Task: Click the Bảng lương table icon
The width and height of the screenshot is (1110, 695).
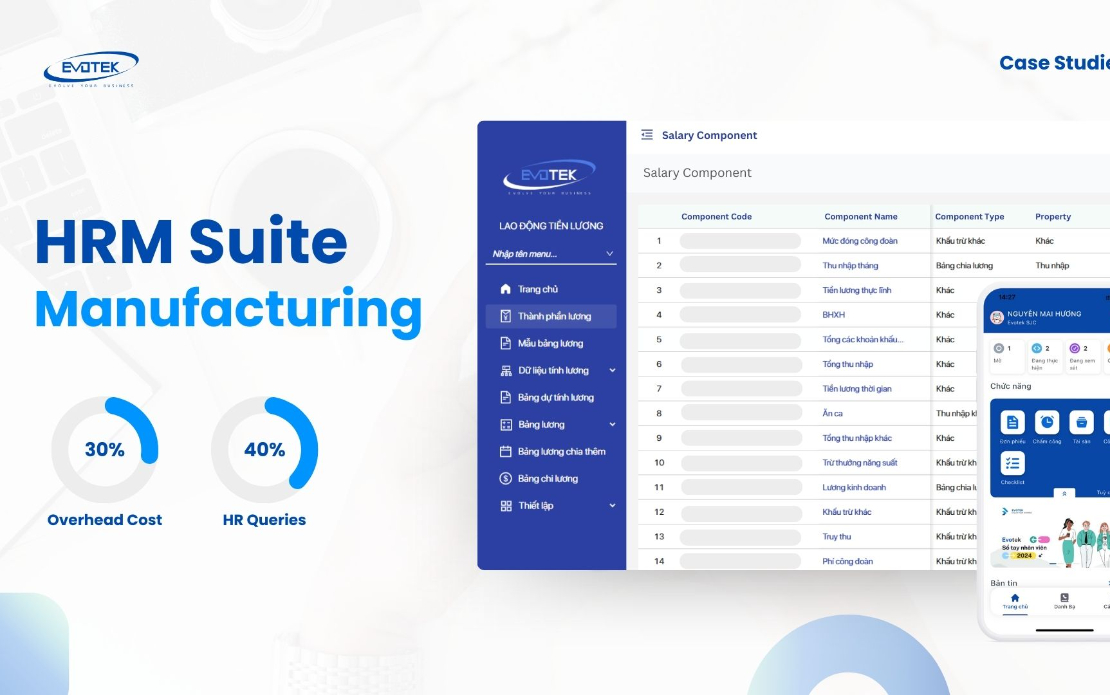Action: [x=505, y=425]
